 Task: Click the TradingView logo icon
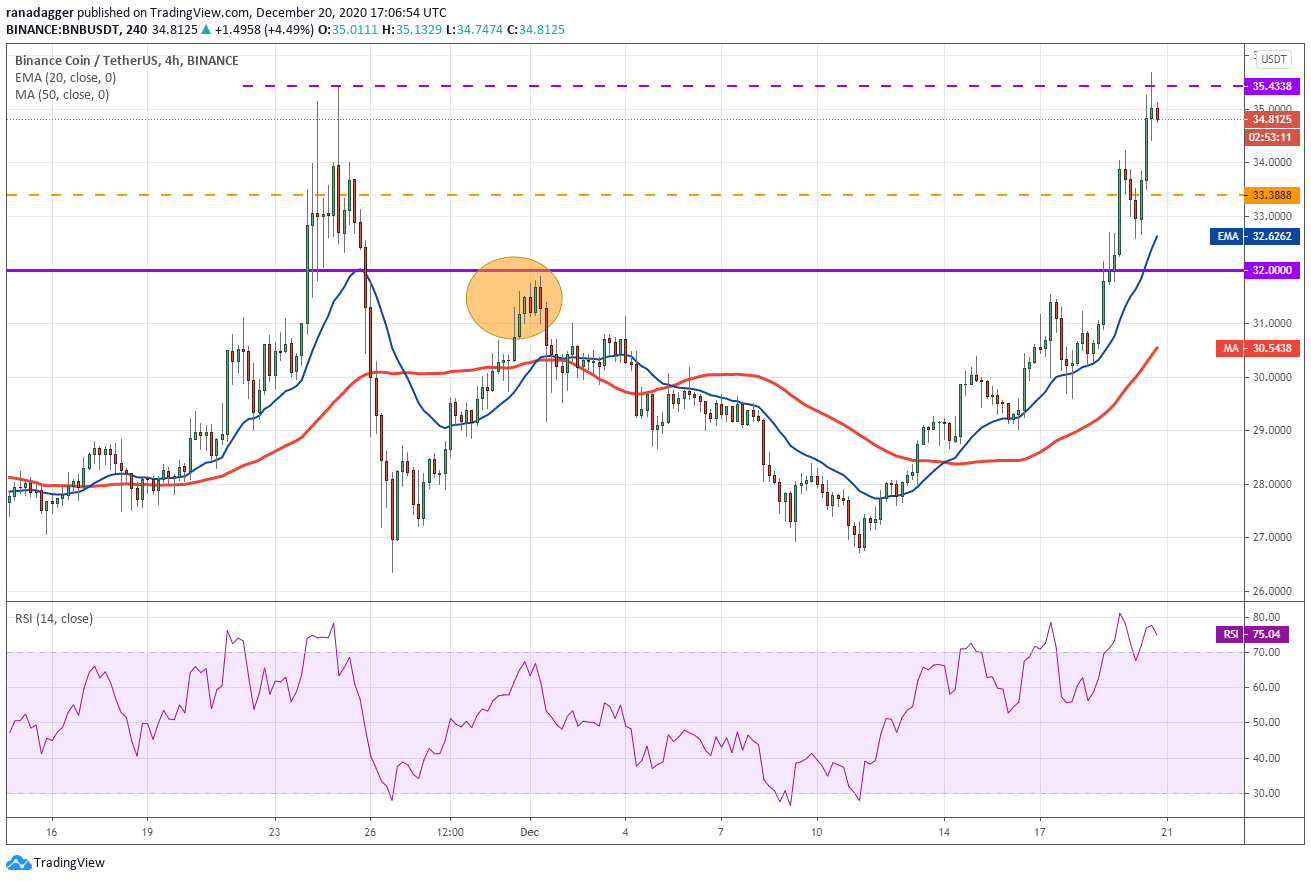(18, 862)
